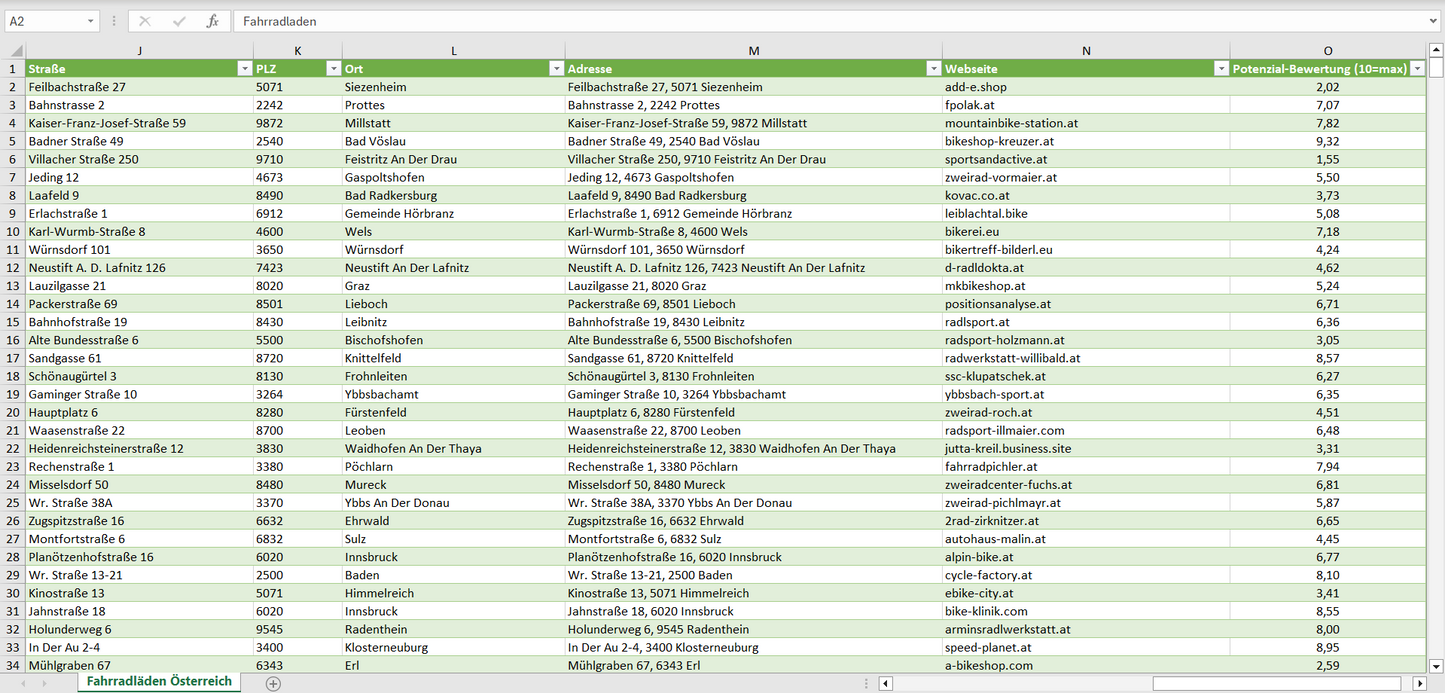
Task: Click into the formula bar showing Fahrradladen
Action: 800,21
